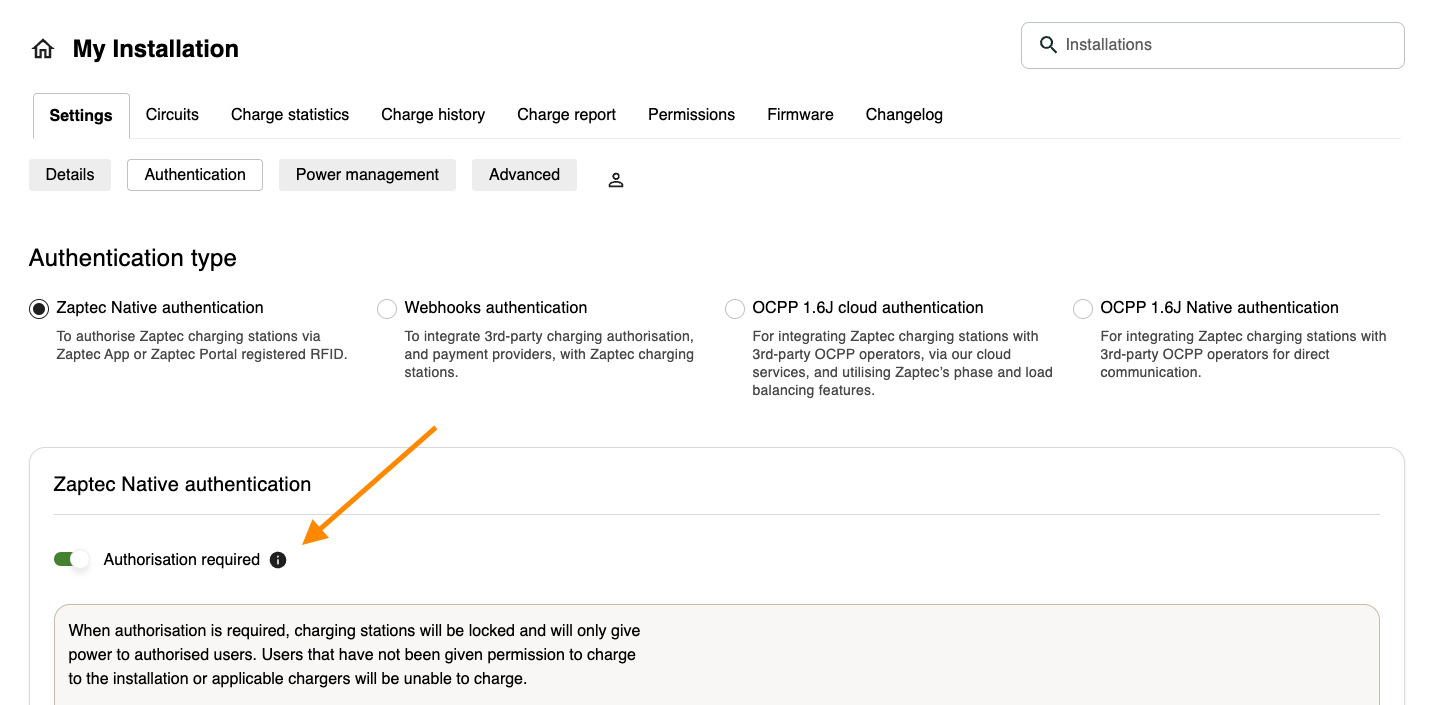The image size is (1435, 705).
Task: Open the Firmware tab
Action: tap(799, 114)
